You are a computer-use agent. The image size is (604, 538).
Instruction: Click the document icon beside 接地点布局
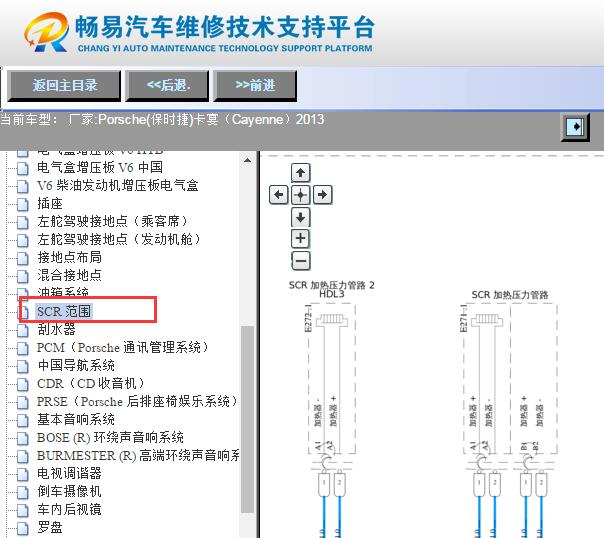pos(23,258)
